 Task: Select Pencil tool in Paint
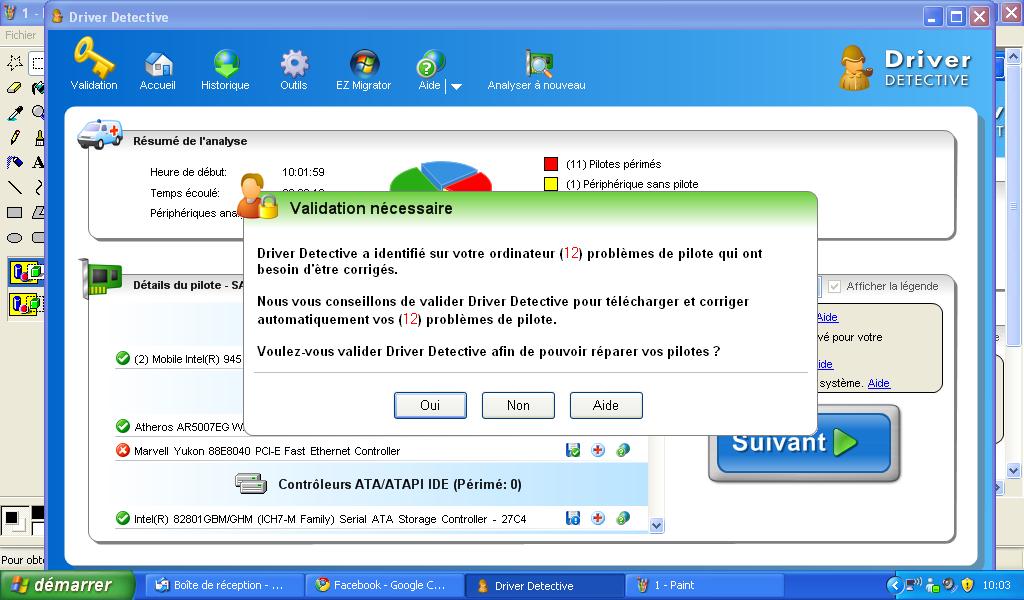(x=14, y=138)
